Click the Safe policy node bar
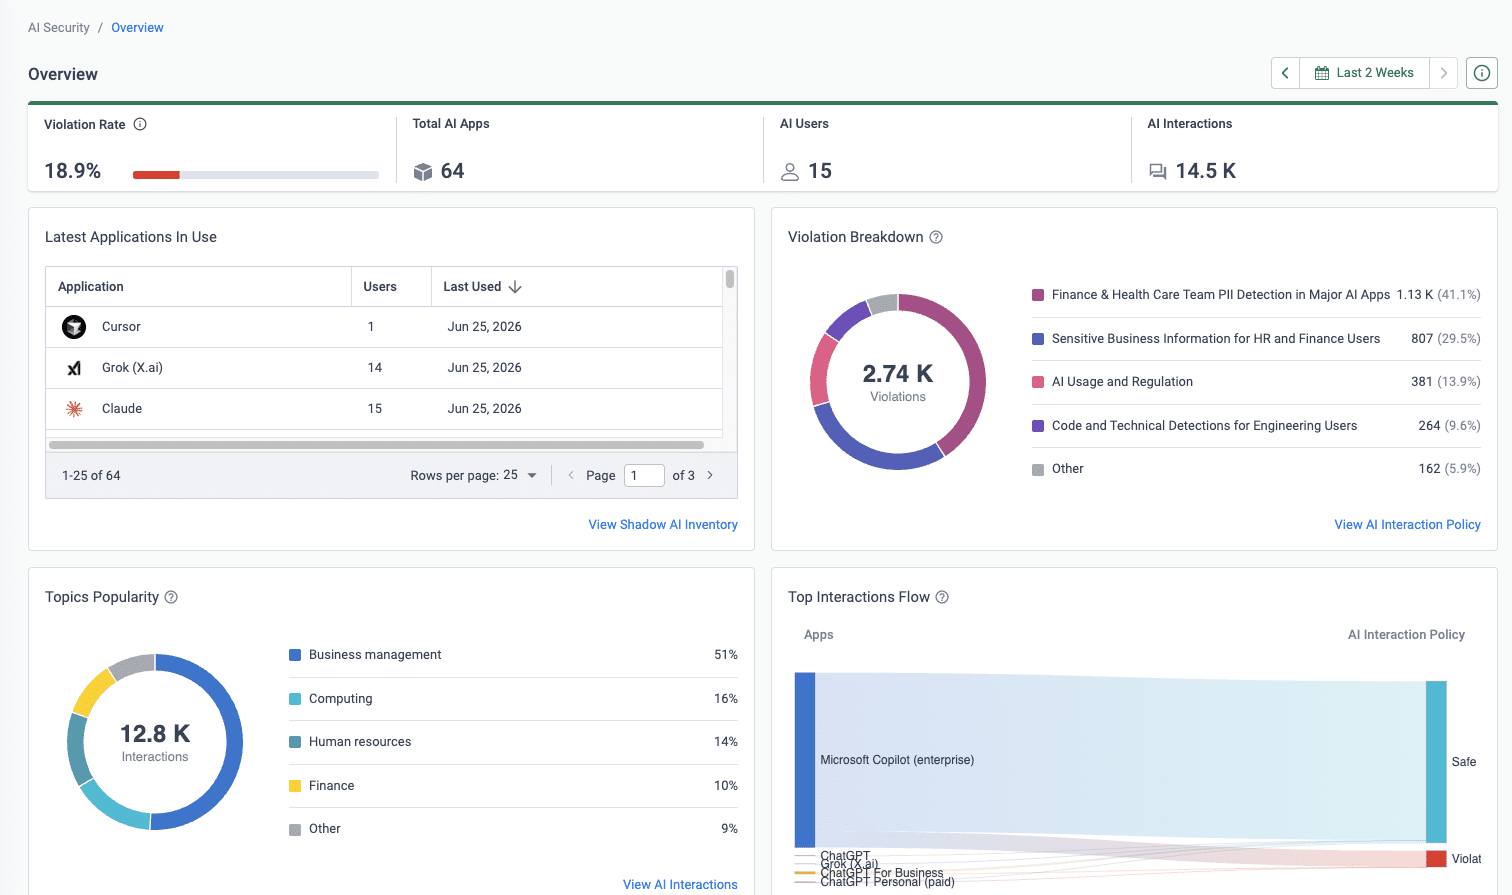This screenshot has width=1512, height=895. (x=1436, y=762)
